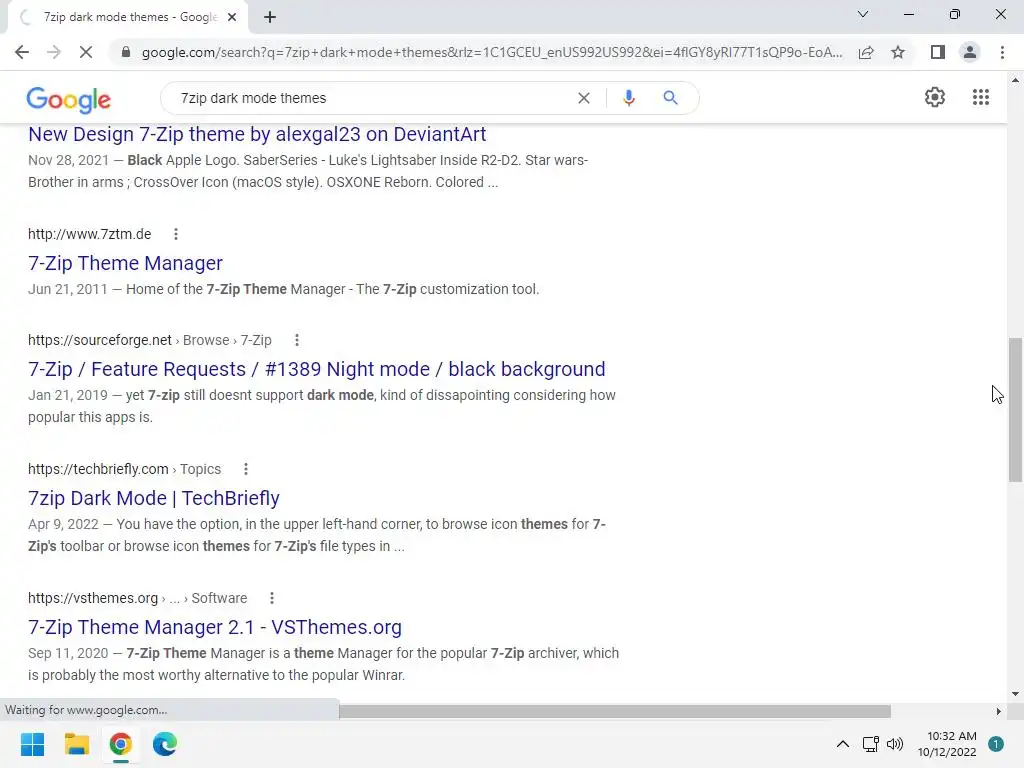Open Feature Requests #1389 Night mode result
The image size is (1024, 768).
click(317, 369)
